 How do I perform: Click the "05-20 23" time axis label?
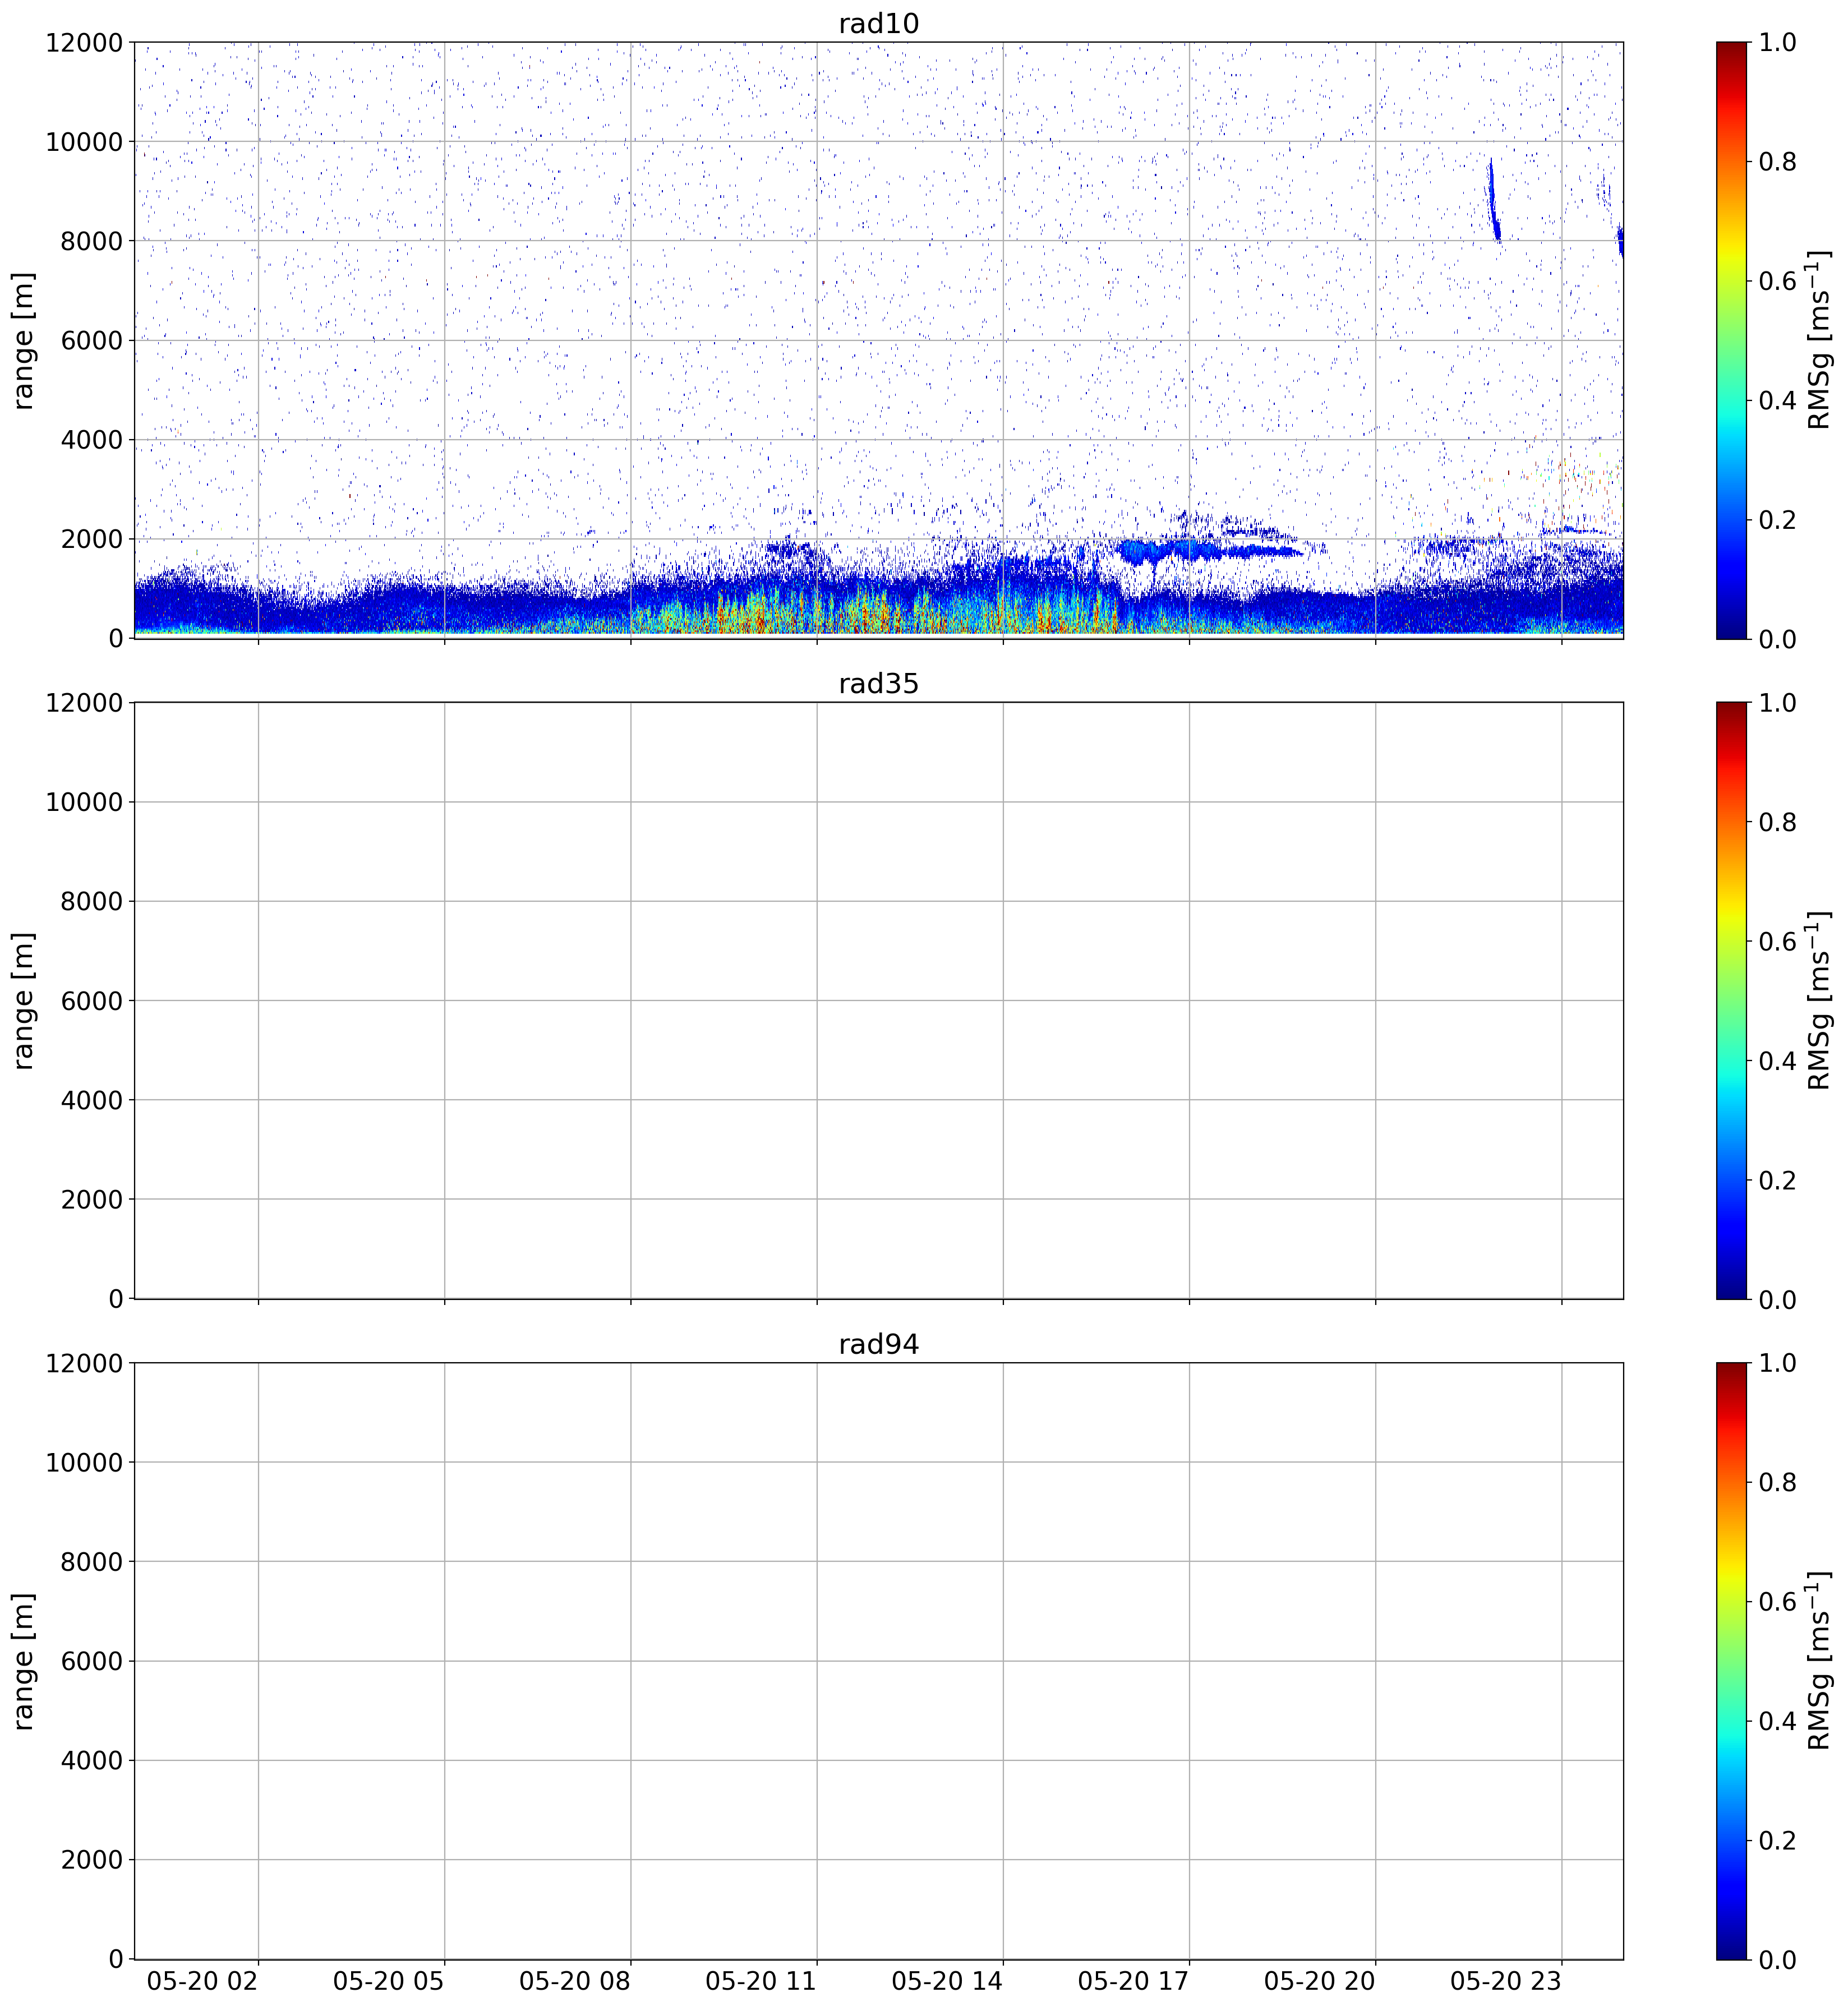(1505, 1981)
